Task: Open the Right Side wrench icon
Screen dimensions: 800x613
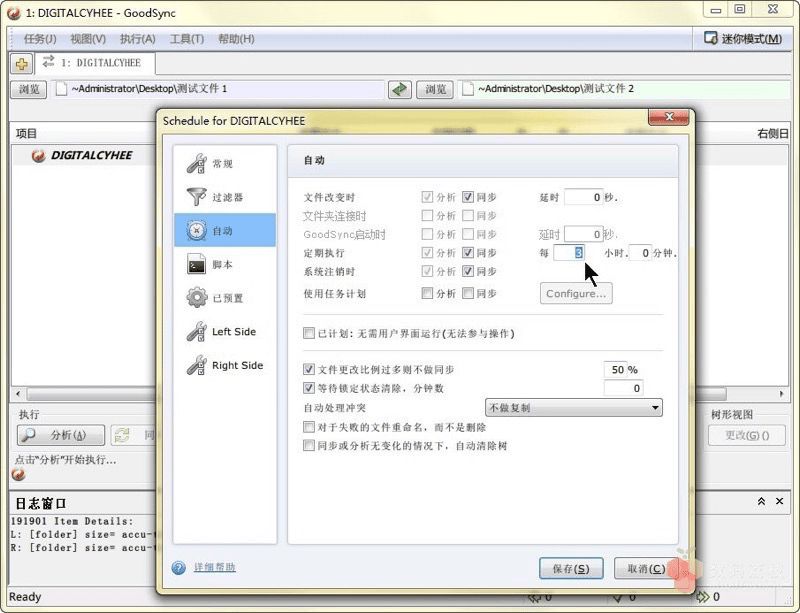Action: click(x=196, y=365)
